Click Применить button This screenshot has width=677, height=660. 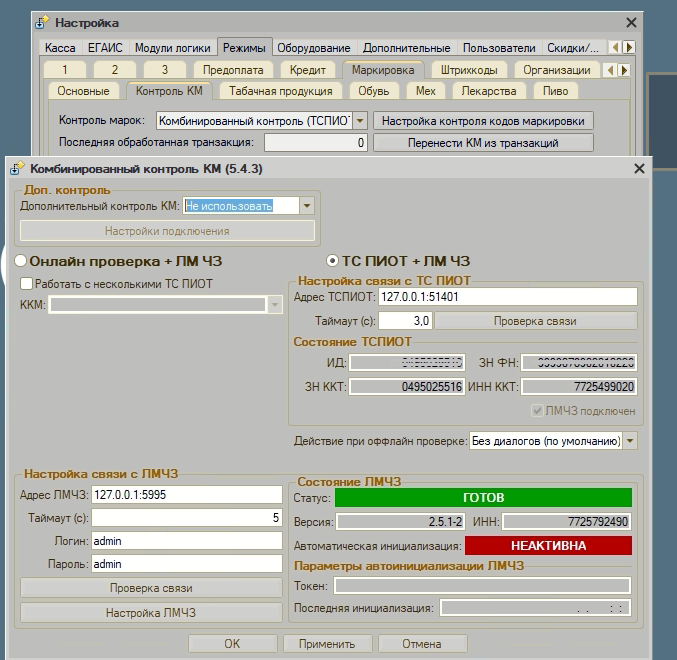pyautogui.click(x=327, y=644)
